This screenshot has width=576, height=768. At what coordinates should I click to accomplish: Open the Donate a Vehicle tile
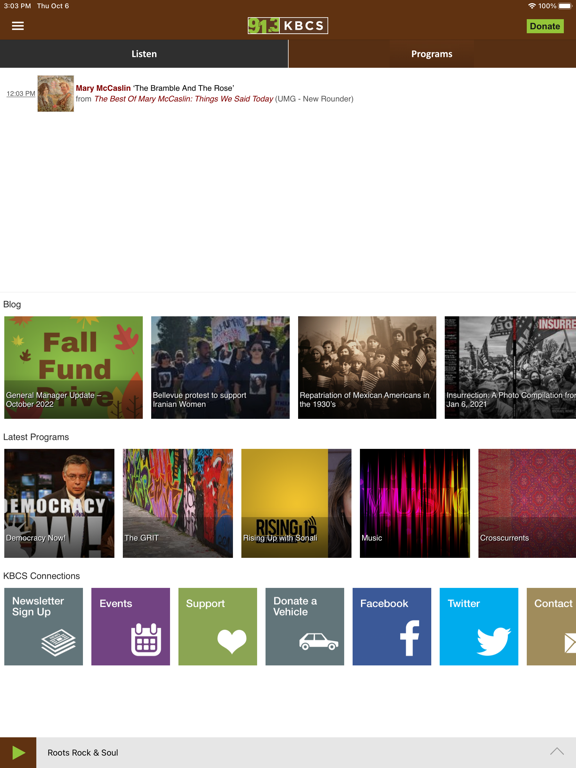point(305,626)
